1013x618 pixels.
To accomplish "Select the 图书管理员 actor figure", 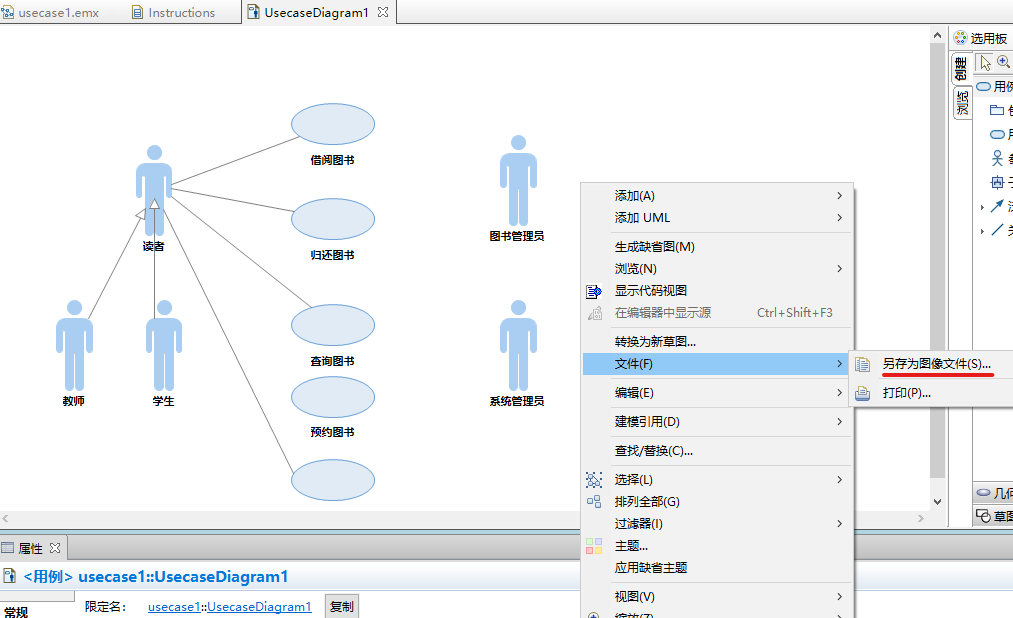I will [517, 181].
